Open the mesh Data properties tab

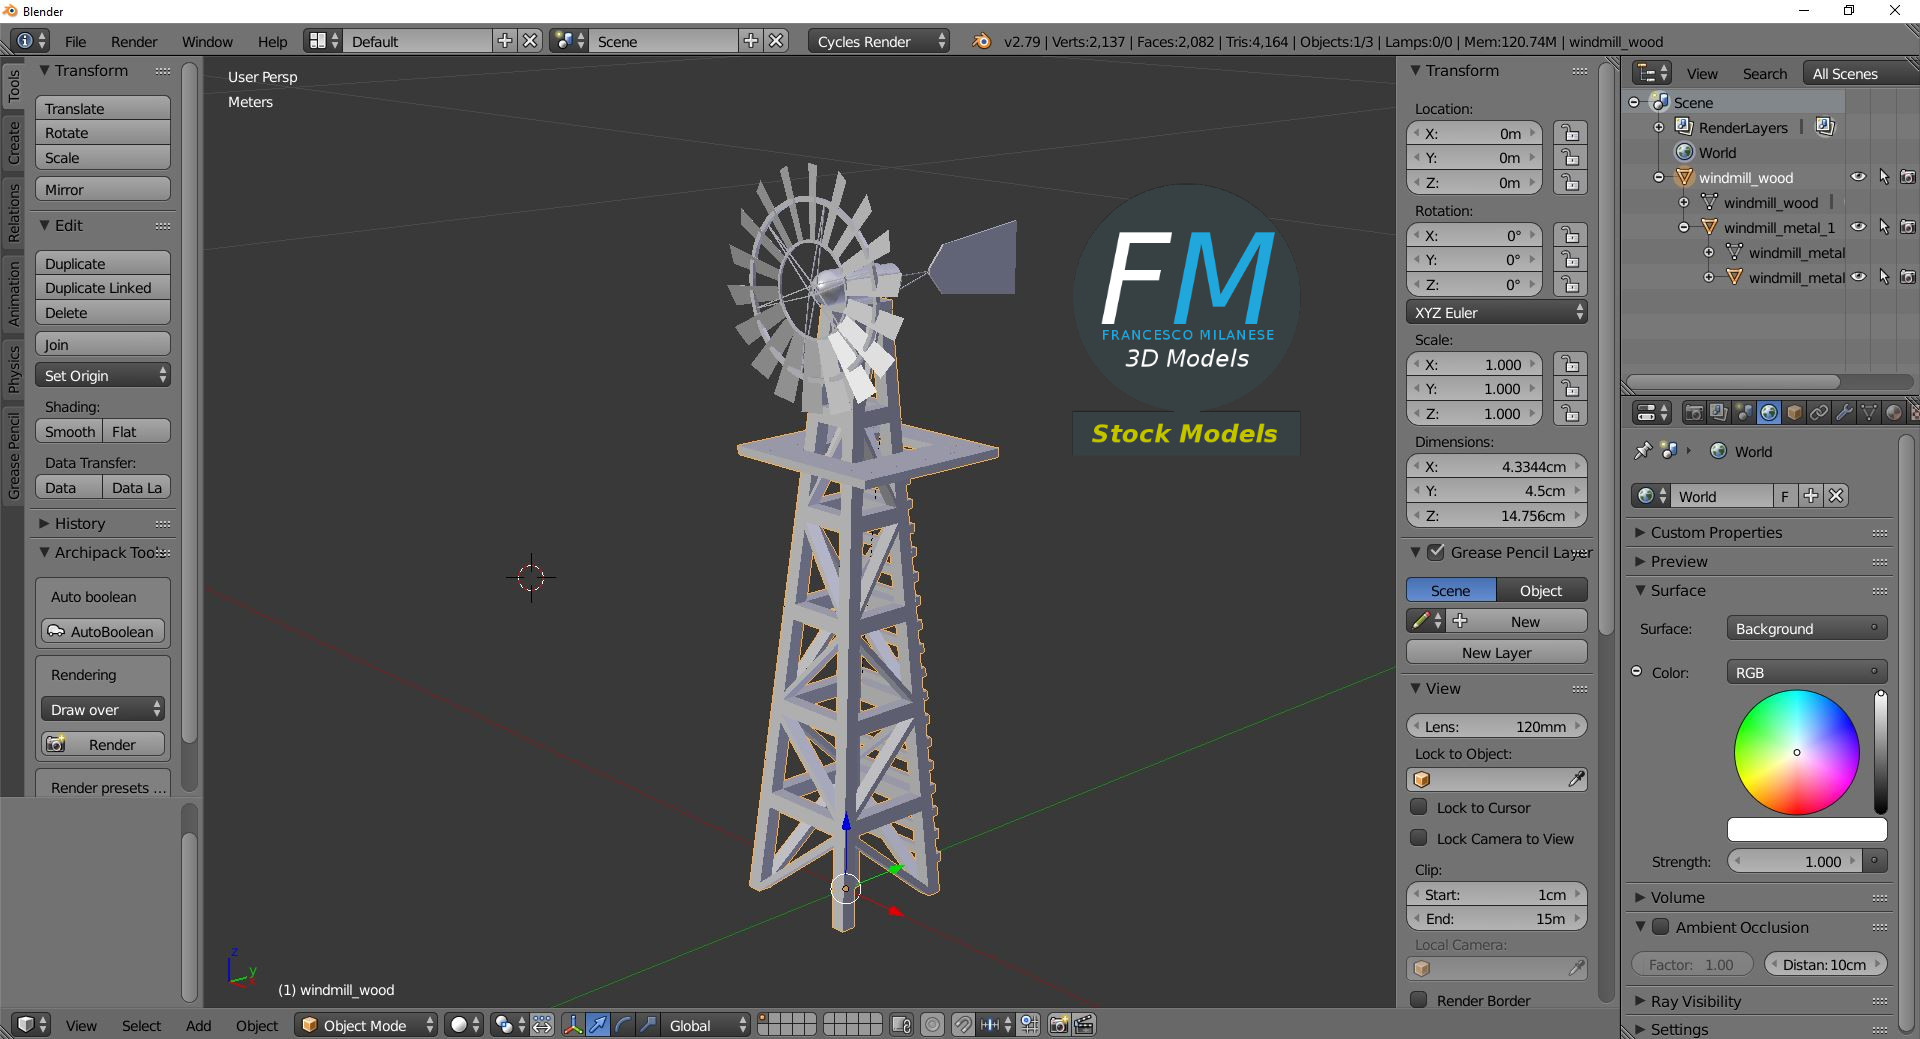(x=1869, y=413)
